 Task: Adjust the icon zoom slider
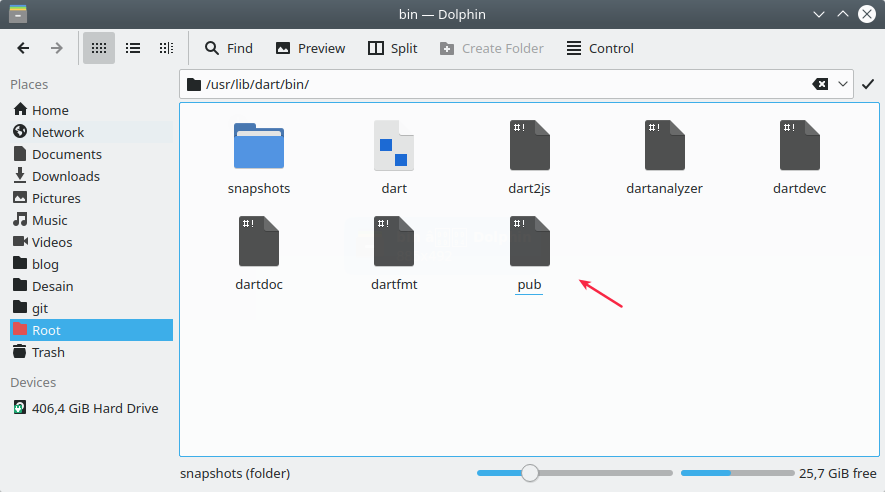(x=530, y=473)
